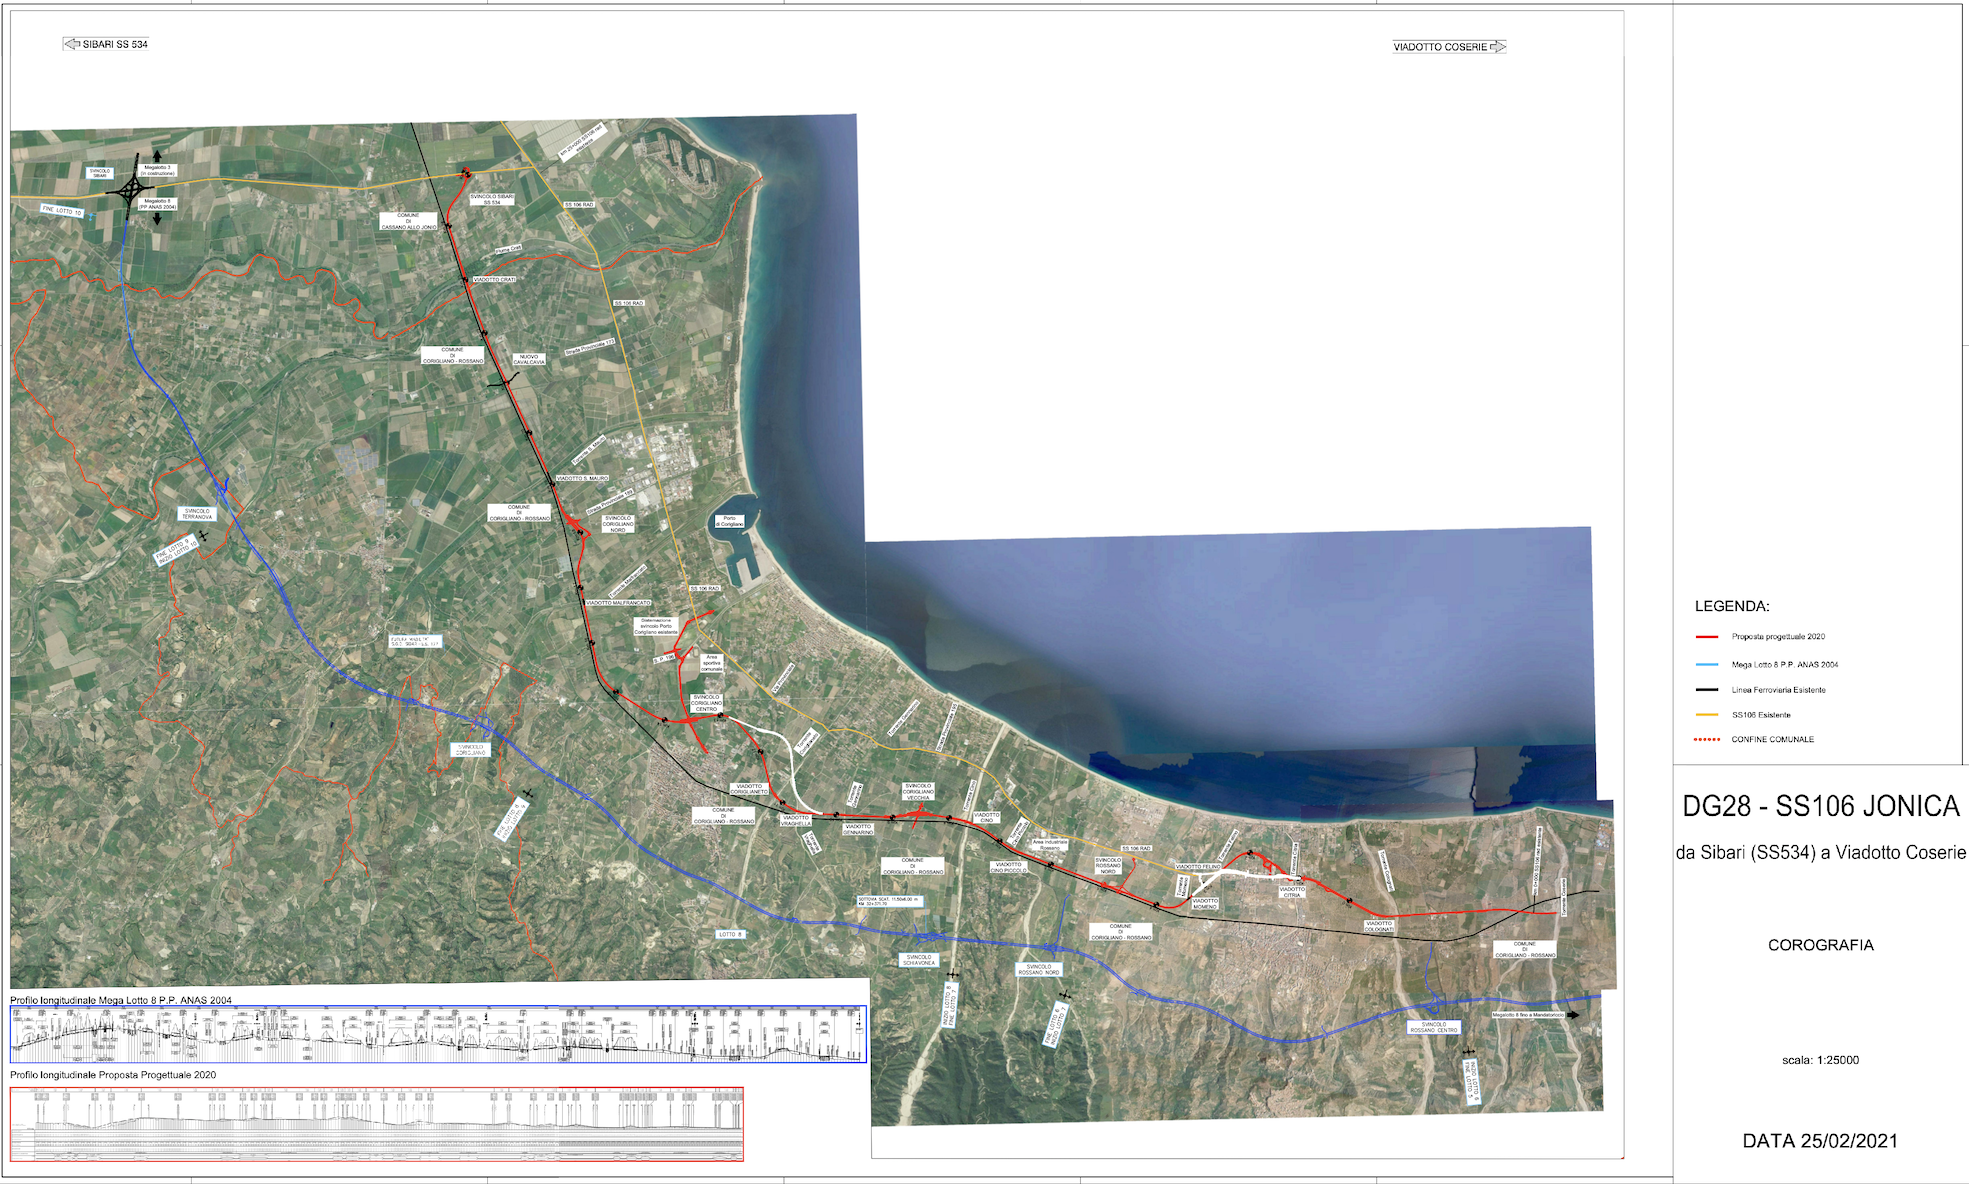Click the downward arrow below Megalotto 8 label
Screen dimensions: 1969x1184
click(x=157, y=218)
